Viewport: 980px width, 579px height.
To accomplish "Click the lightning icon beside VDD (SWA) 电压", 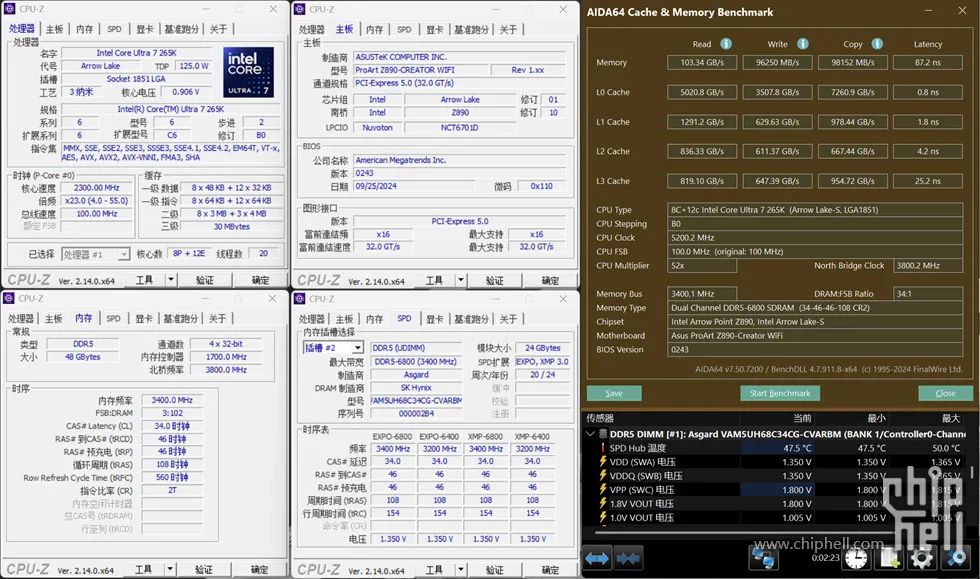I will (603, 462).
